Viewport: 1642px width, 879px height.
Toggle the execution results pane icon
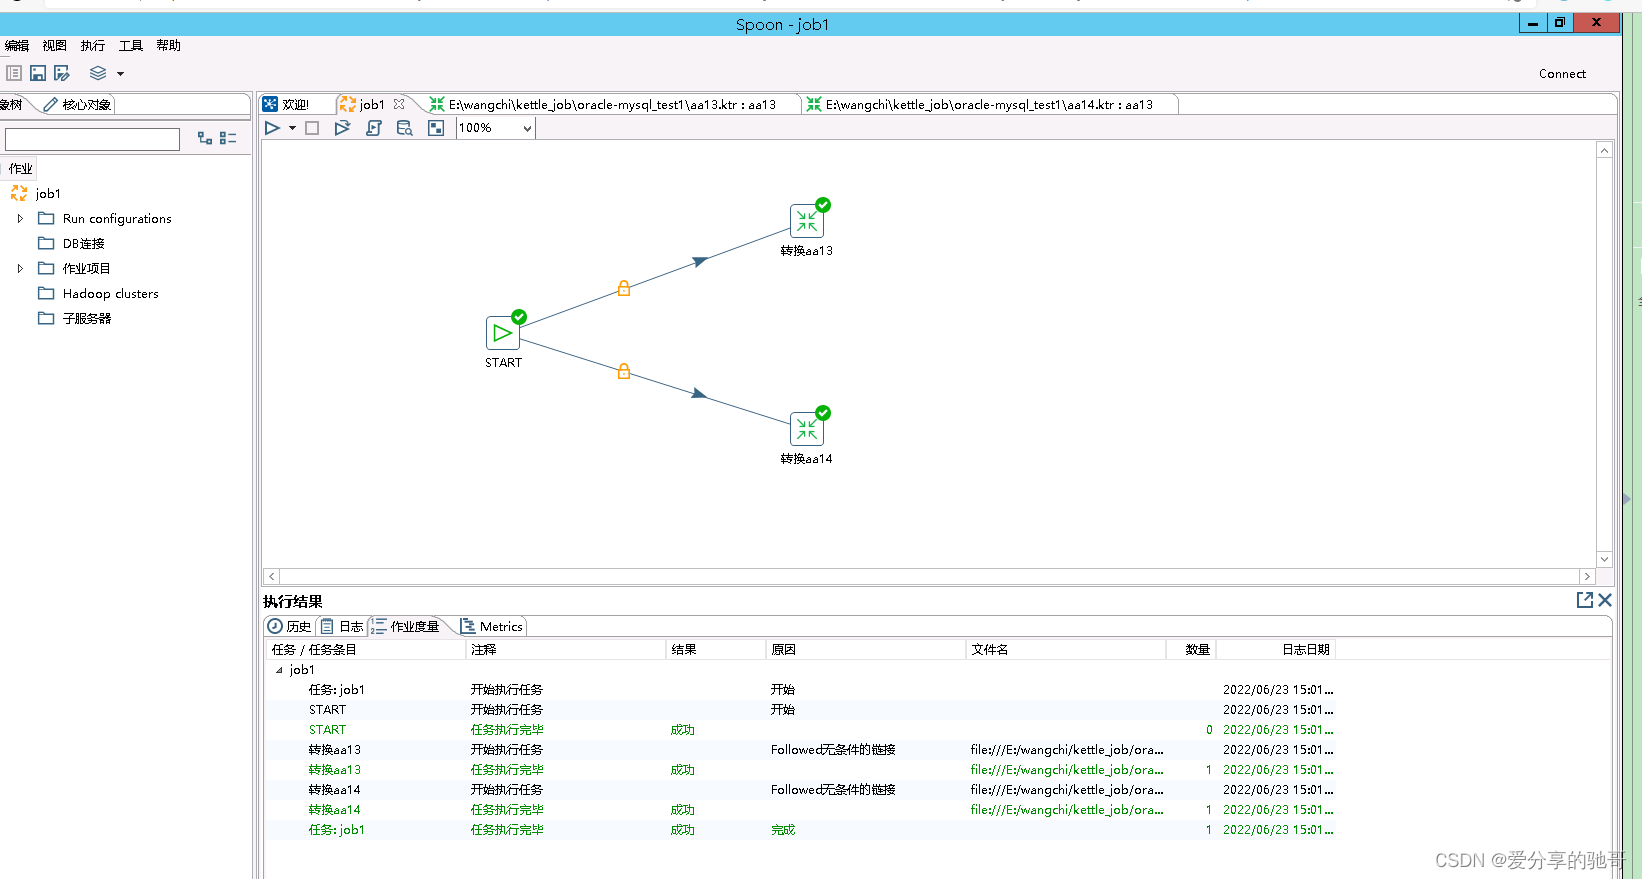pyautogui.click(x=436, y=128)
